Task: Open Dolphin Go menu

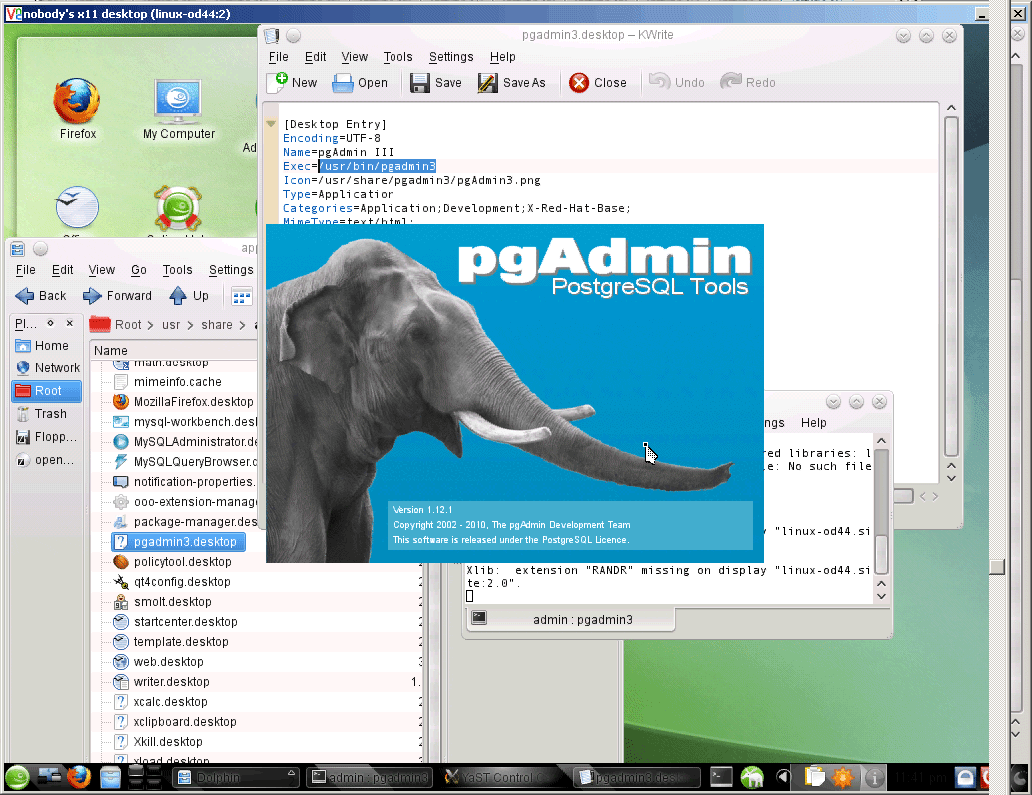Action: tap(138, 270)
